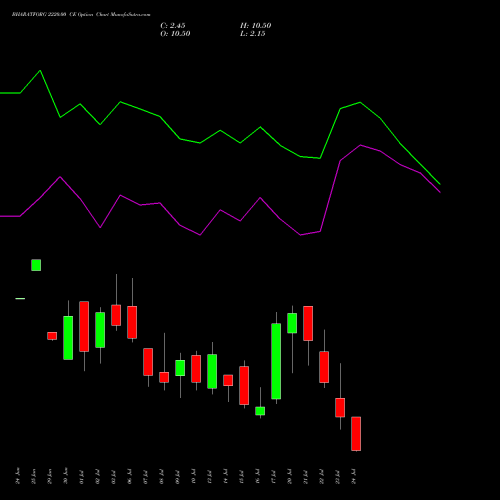This screenshot has width=500, height=500.
Task: Click the red candle above the 21 Jul label
Action: click(x=308, y=323)
